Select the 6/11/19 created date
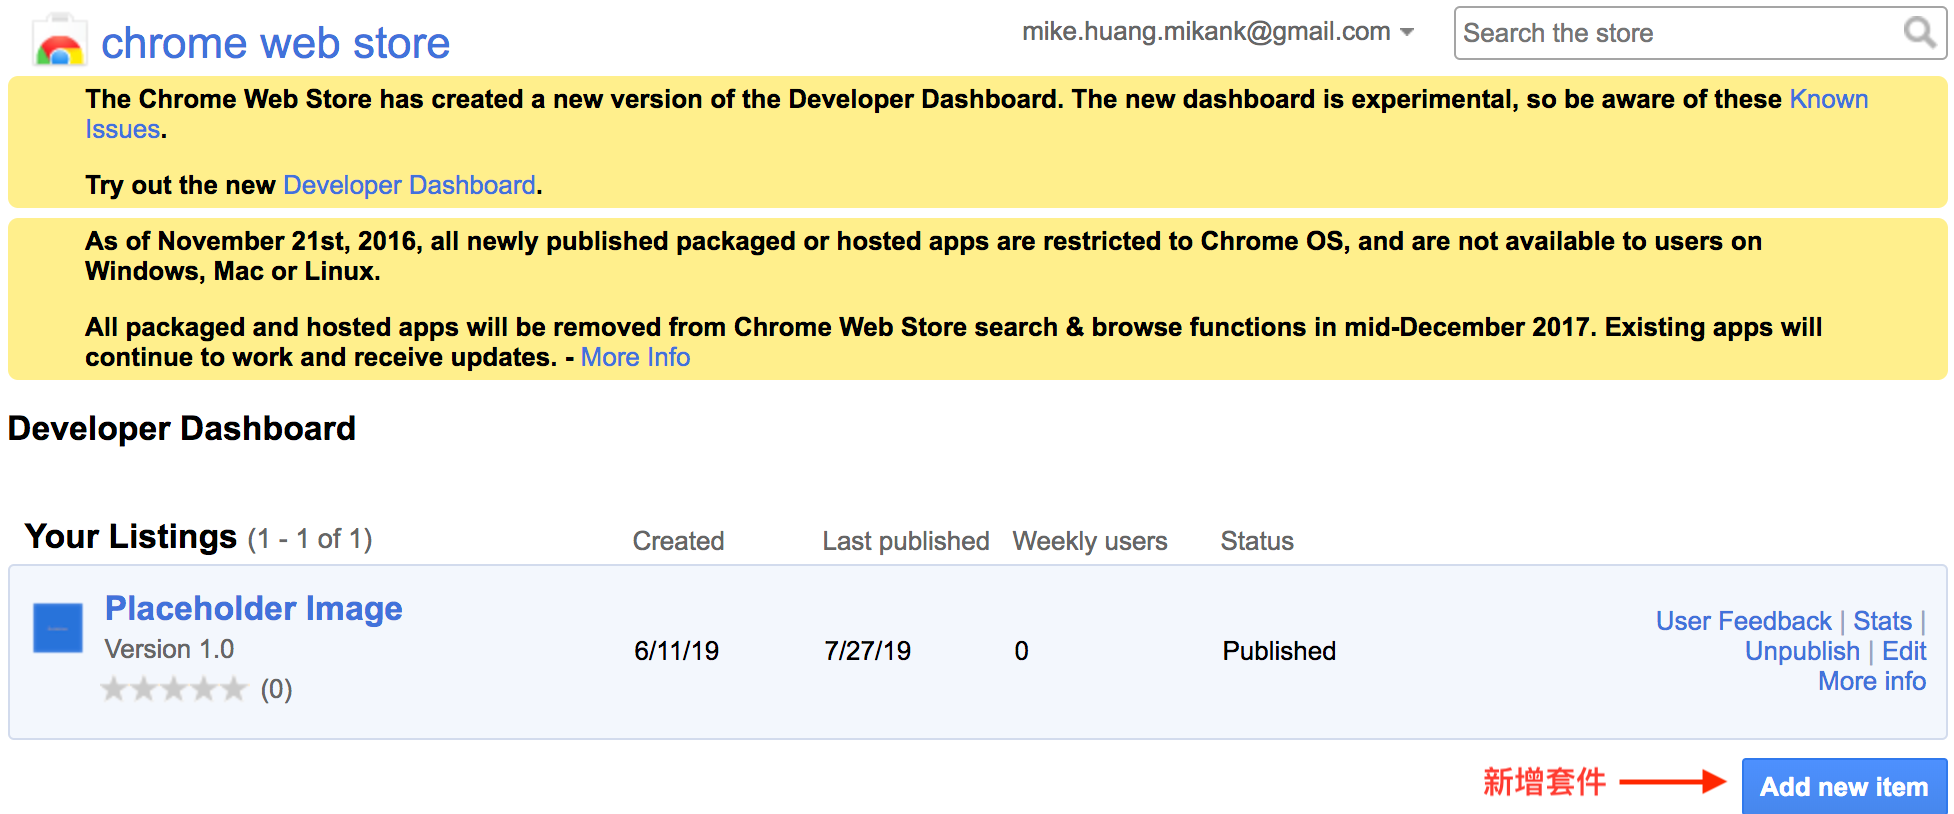1954x814 pixels. [676, 651]
